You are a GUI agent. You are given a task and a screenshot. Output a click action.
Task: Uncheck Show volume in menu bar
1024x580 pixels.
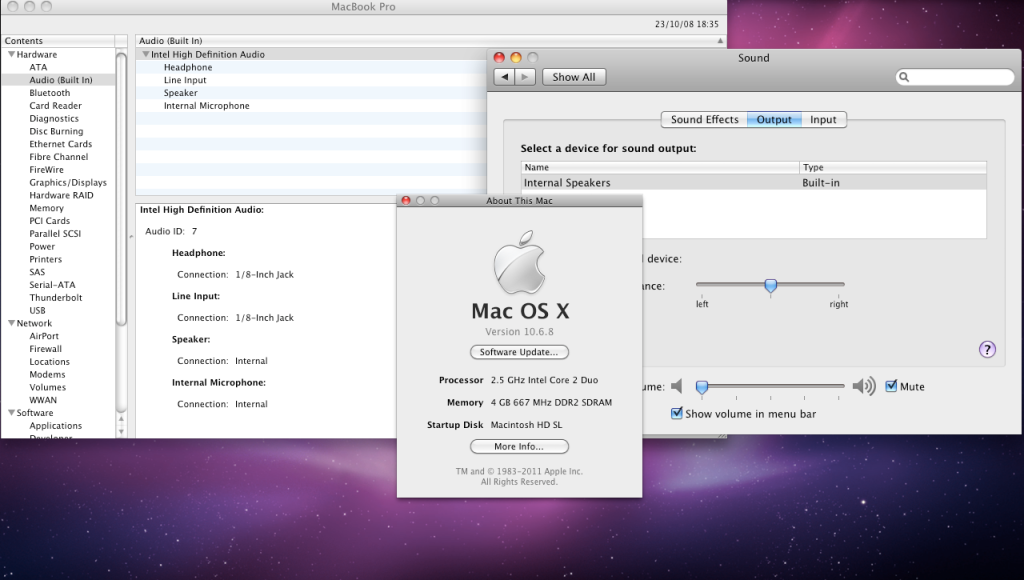677,413
